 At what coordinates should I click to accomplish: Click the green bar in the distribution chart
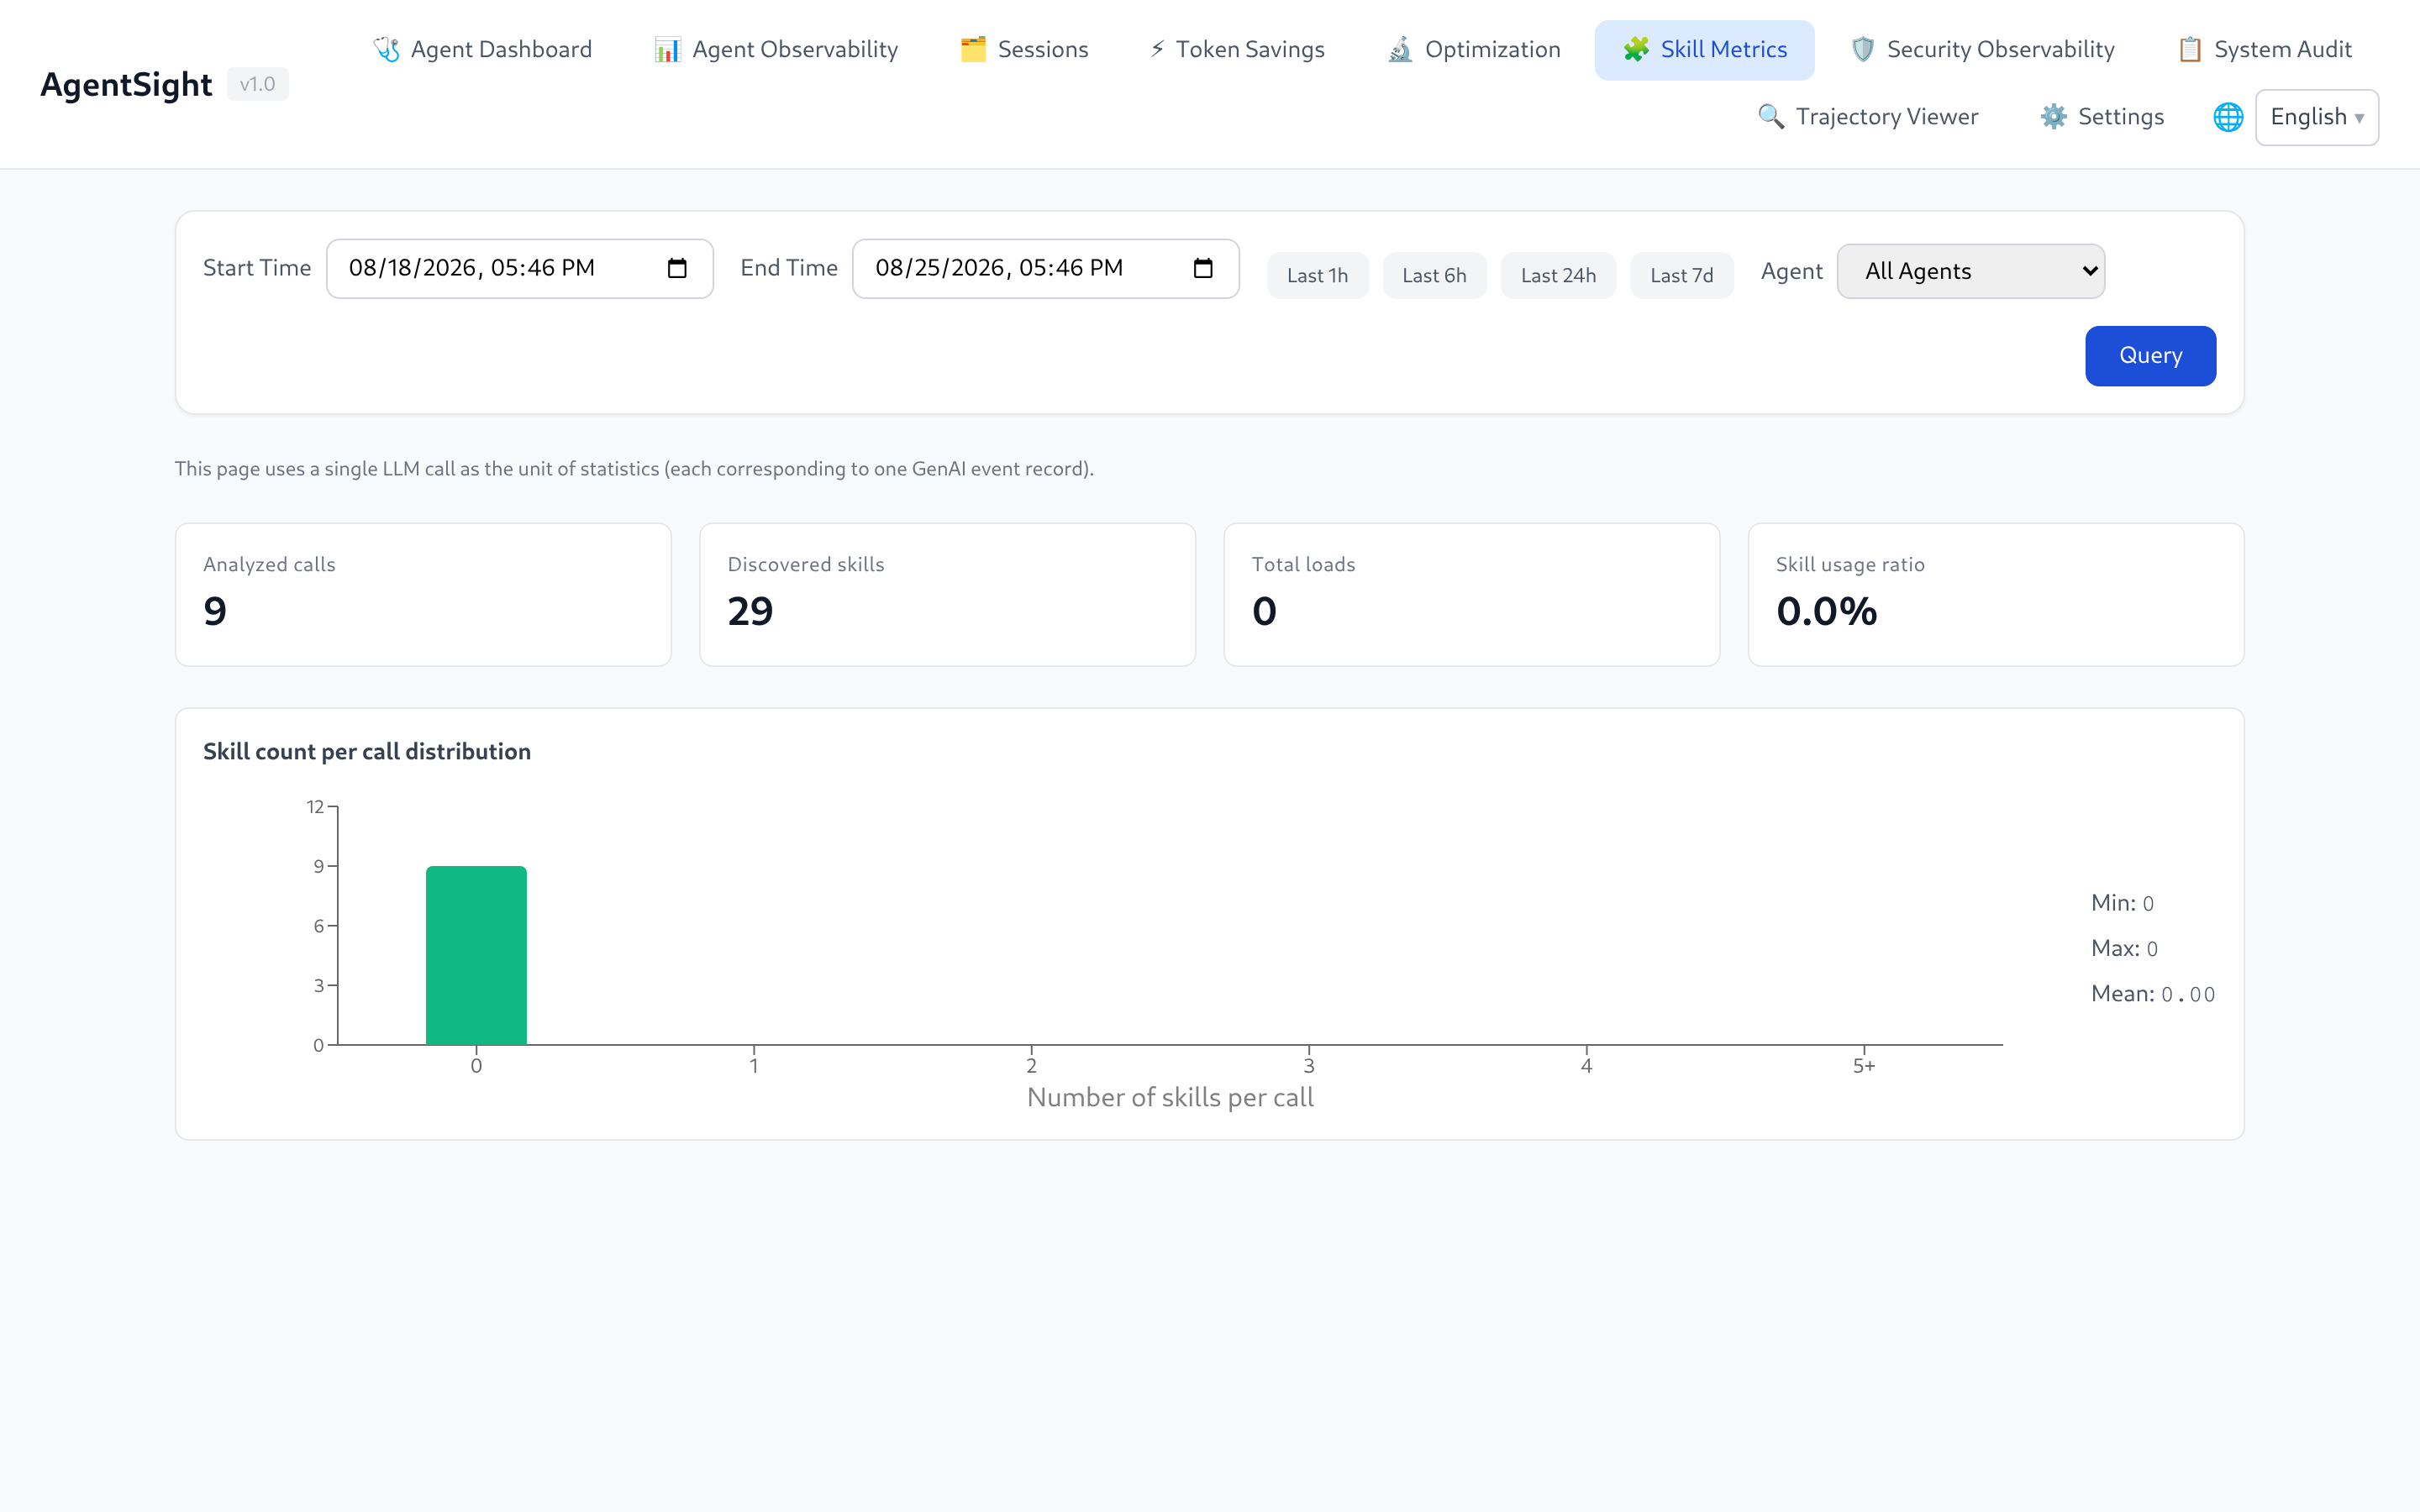click(476, 955)
